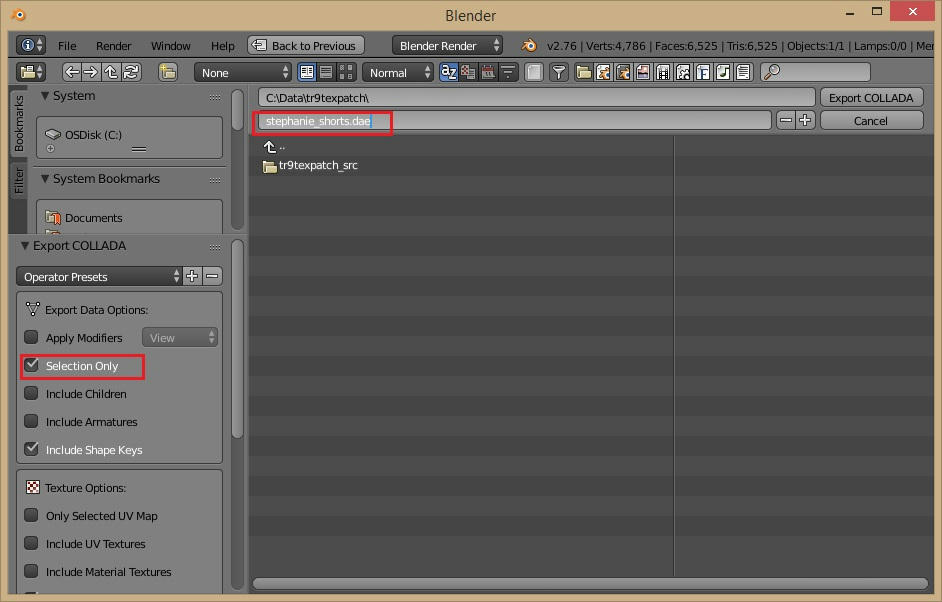Toggle font files filter icon
Screen dimensions: 942x602
click(703, 72)
